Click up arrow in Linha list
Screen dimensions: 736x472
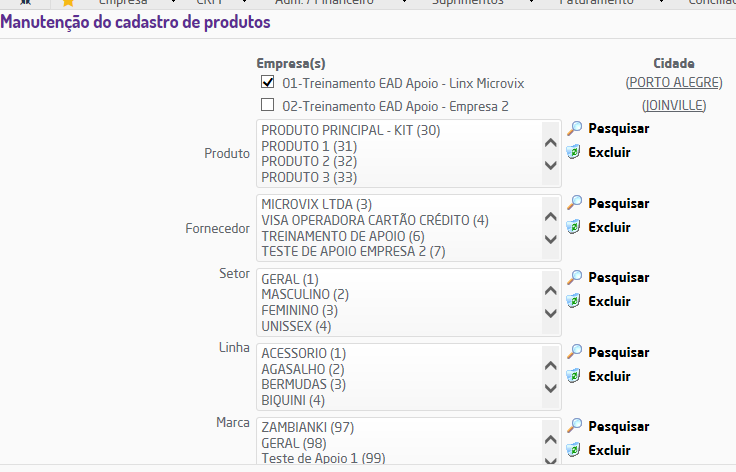pos(551,365)
